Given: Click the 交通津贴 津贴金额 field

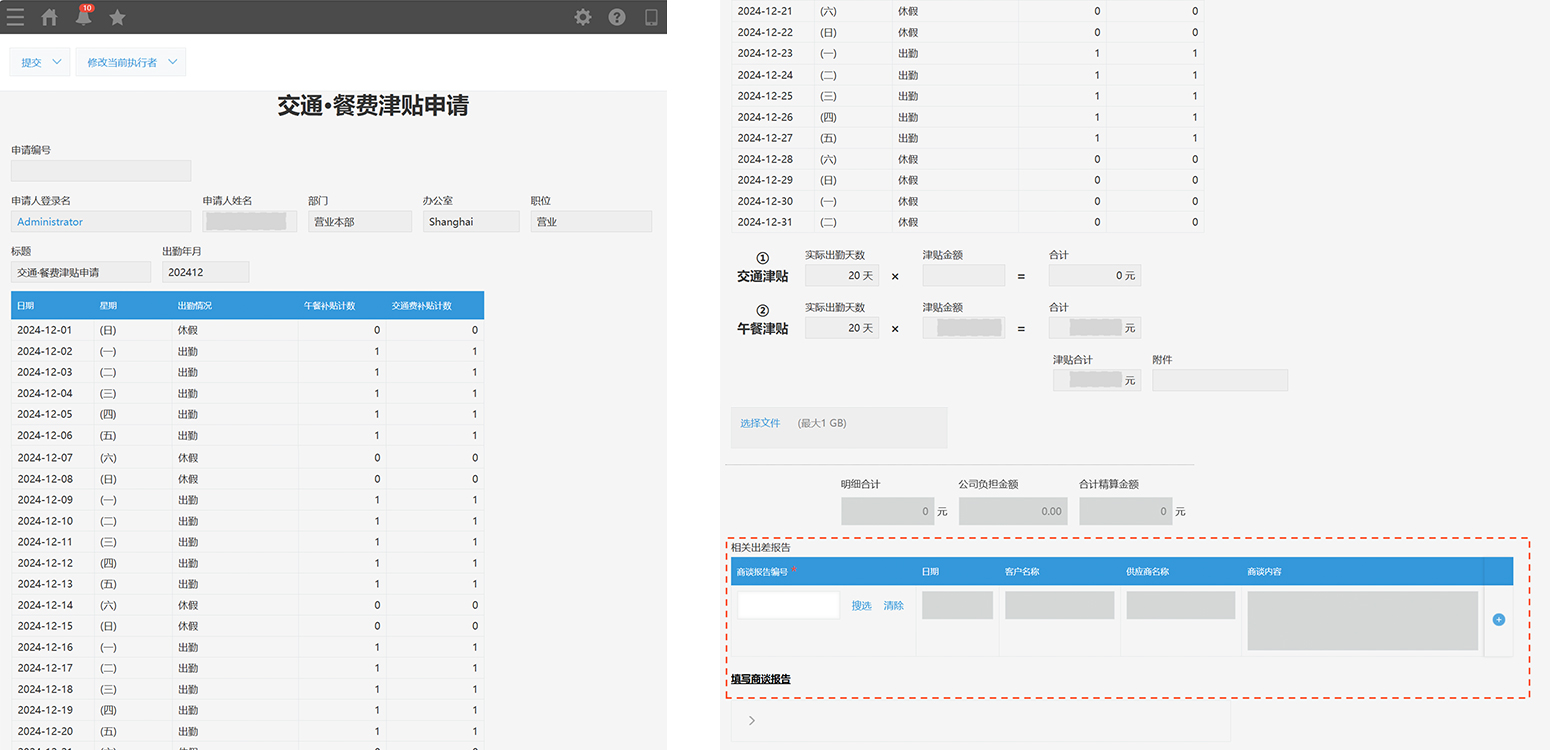Looking at the screenshot, I should tap(963, 276).
